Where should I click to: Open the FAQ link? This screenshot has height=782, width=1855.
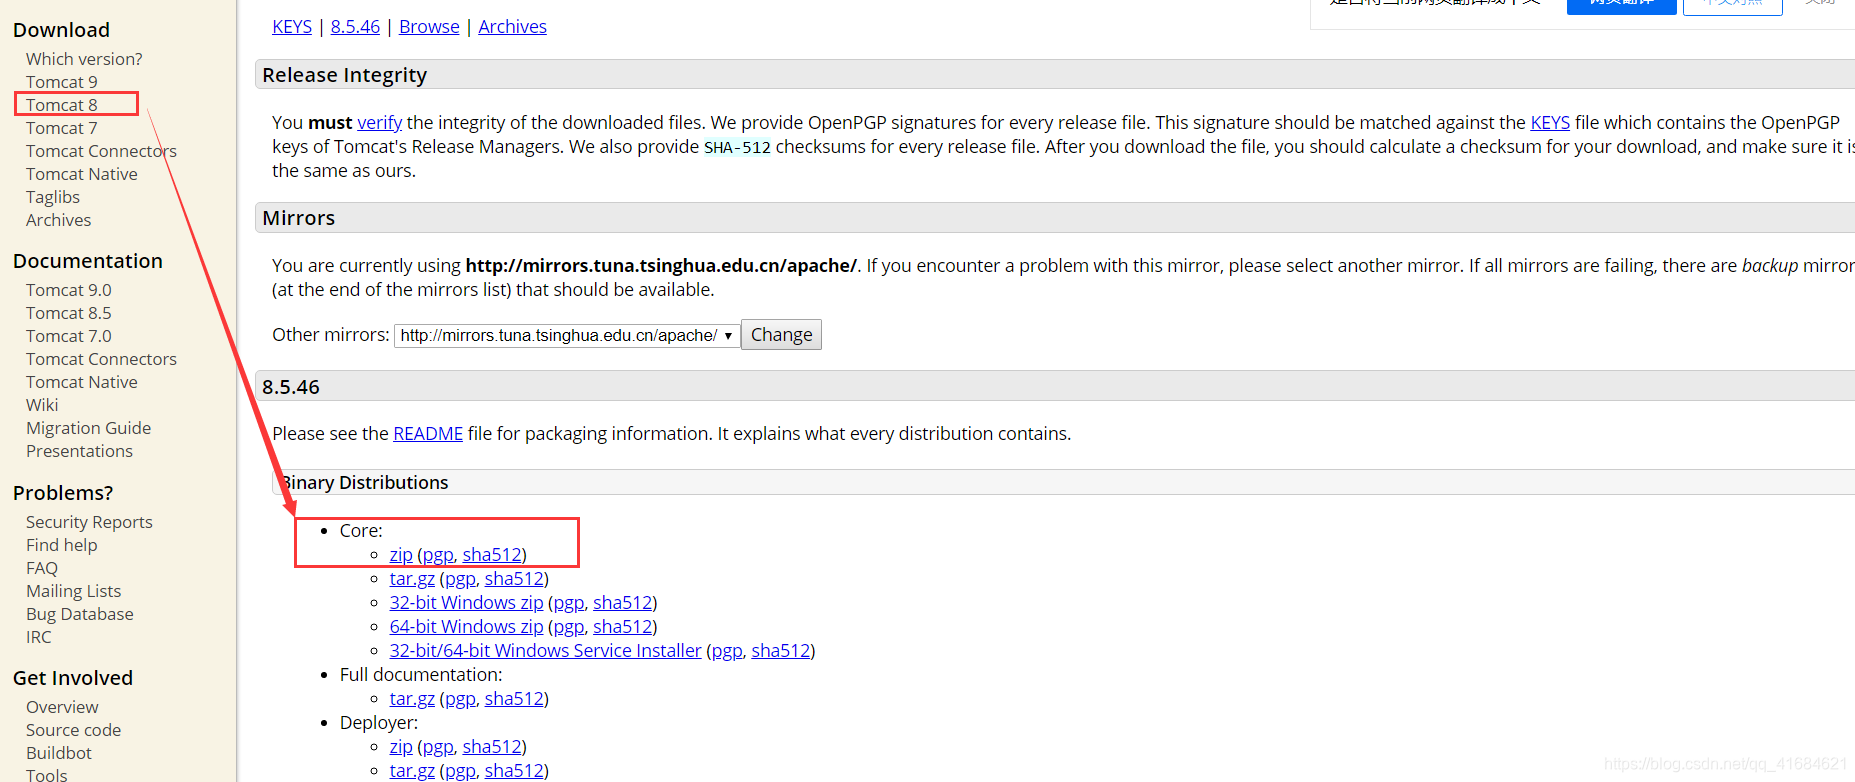42,568
